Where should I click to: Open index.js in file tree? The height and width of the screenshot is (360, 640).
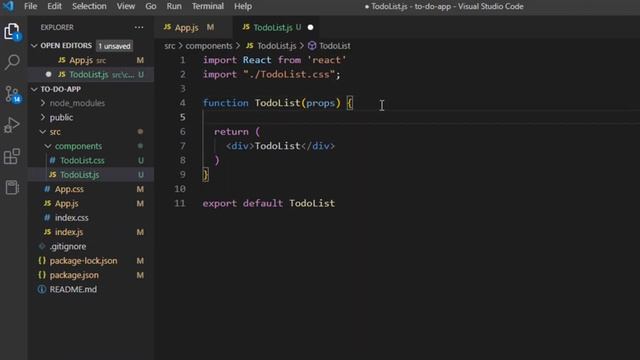[x=91, y=232]
